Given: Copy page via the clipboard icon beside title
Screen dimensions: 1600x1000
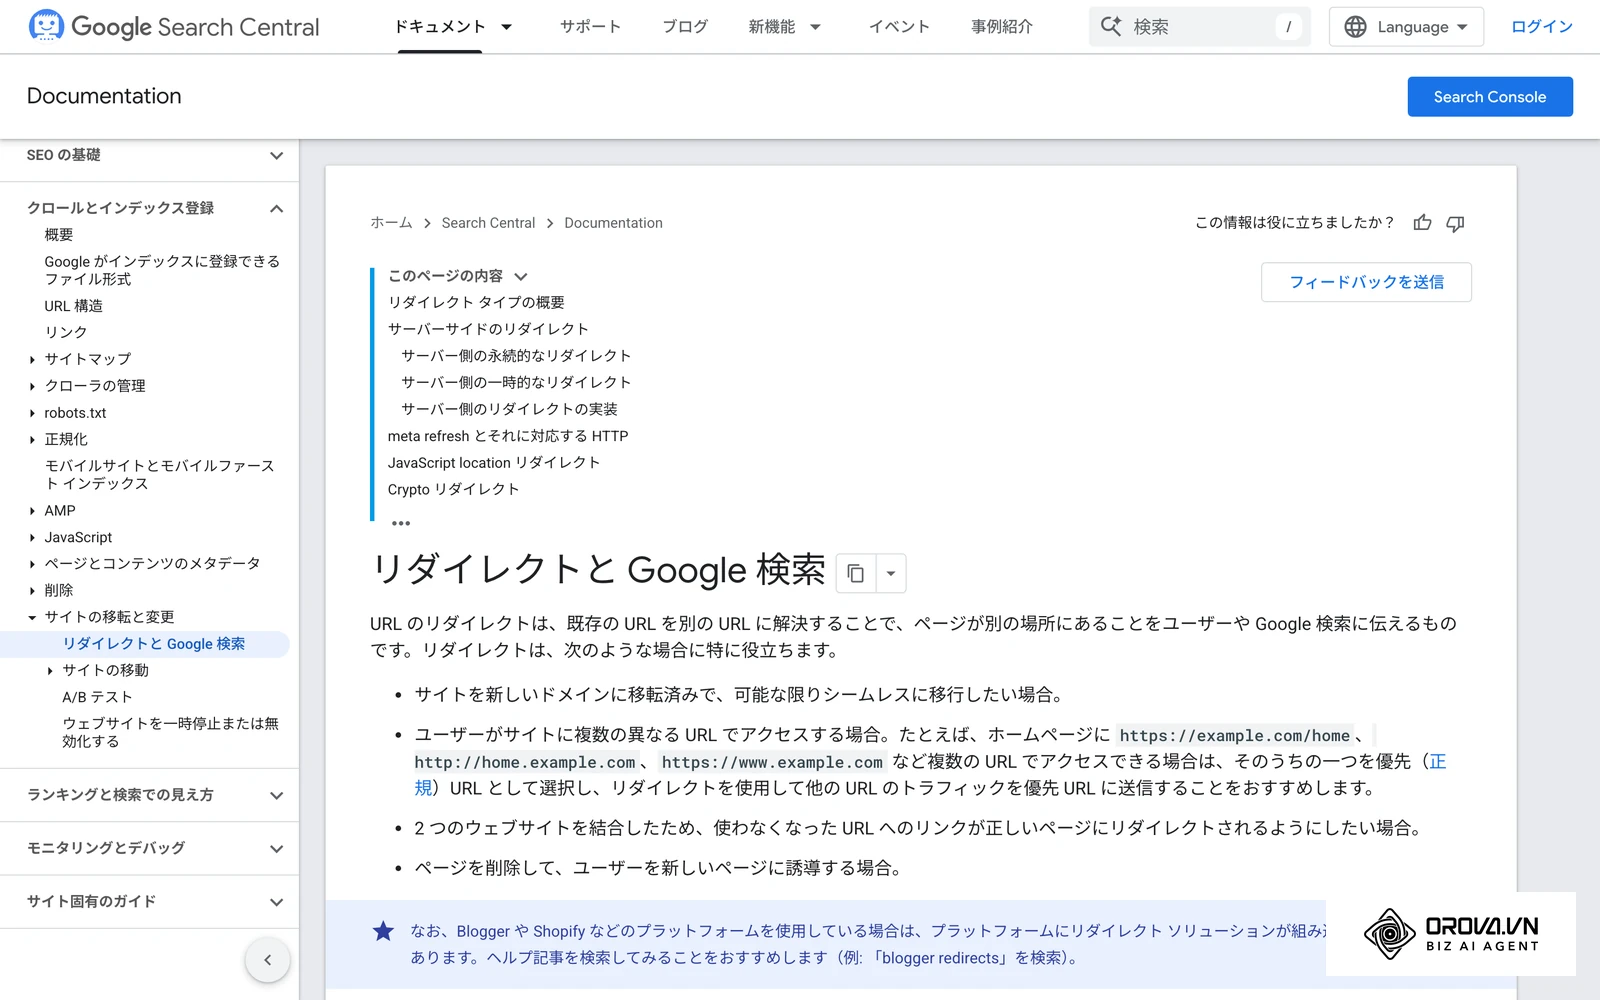Looking at the screenshot, I should pyautogui.click(x=856, y=573).
